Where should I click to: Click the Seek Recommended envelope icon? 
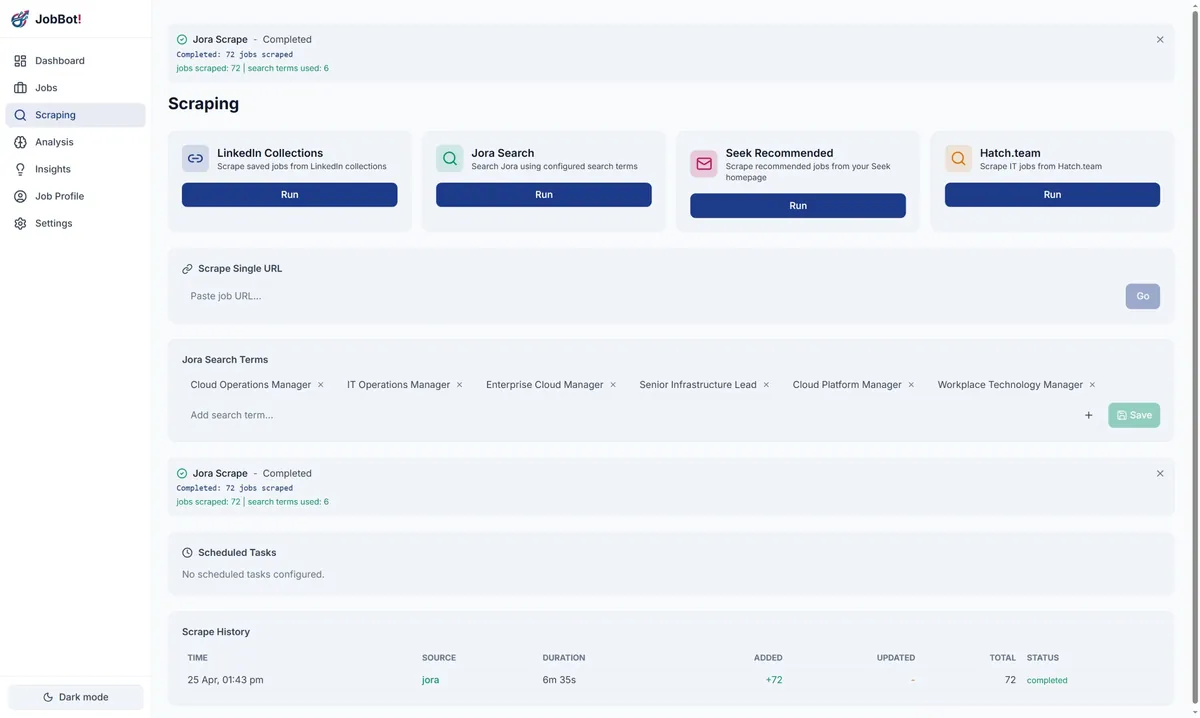(x=704, y=163)
